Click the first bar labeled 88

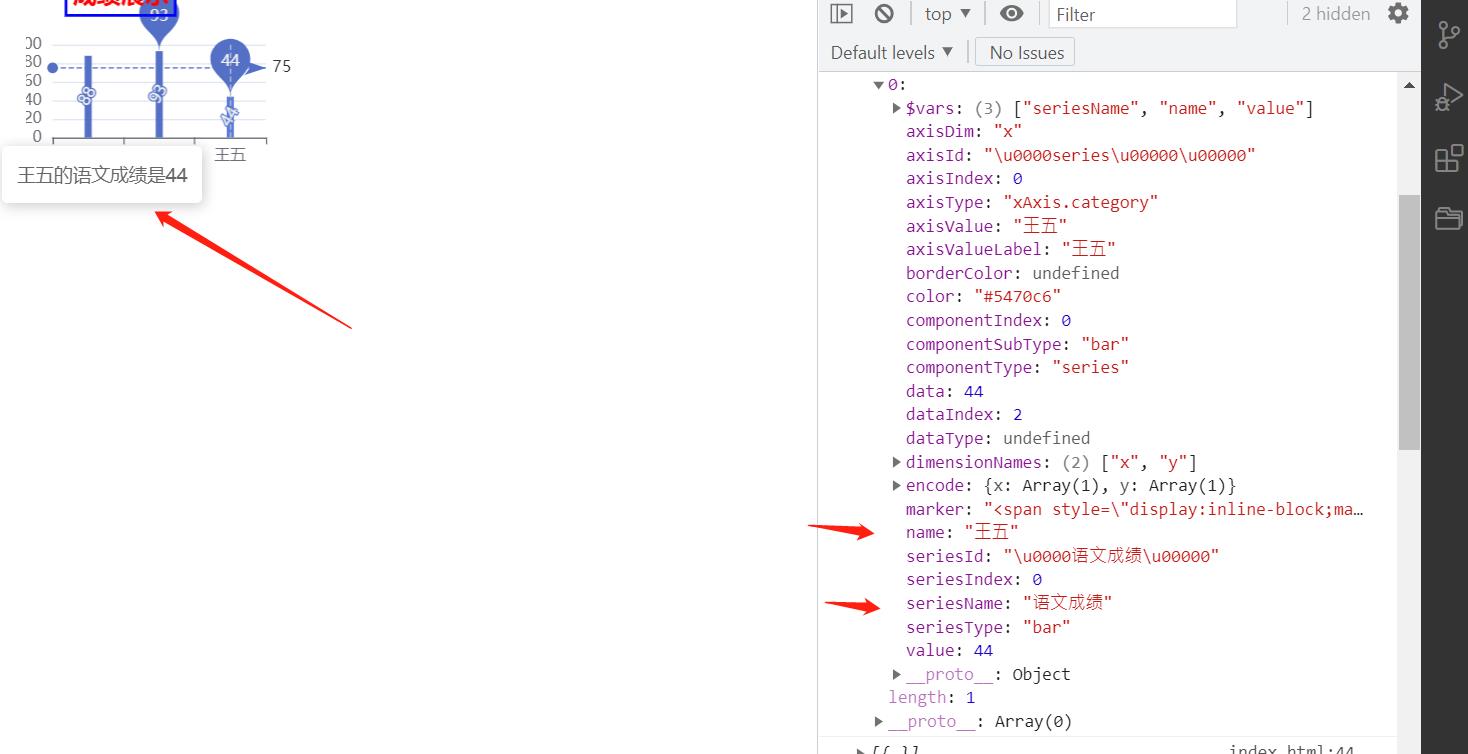pyautogui.click(x=88, y=96)
